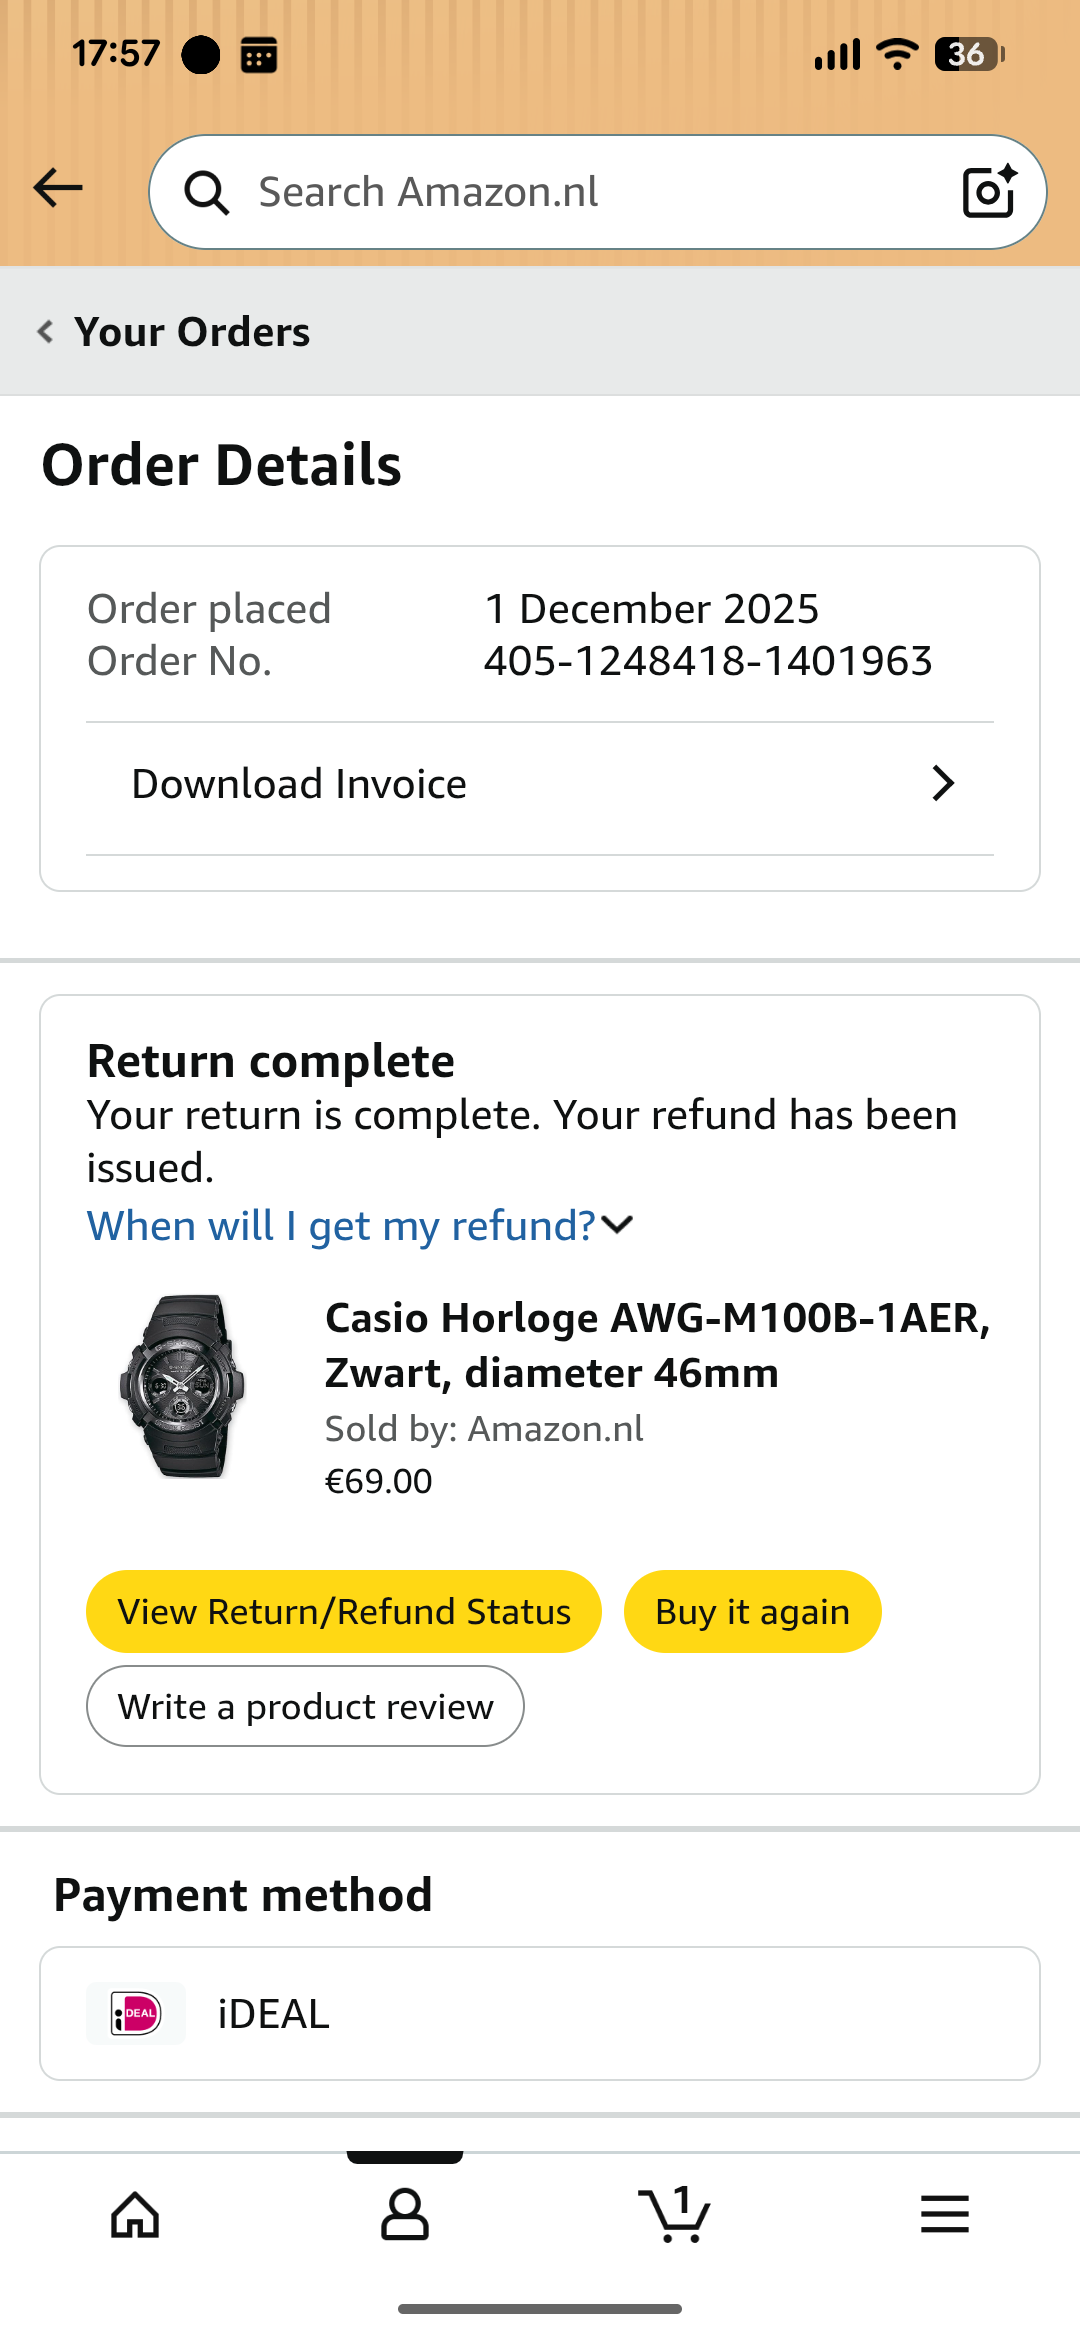This screenshot has width=1080, height=2340.
Task: Tap the back arrow beside search bar
Action: [58, 188]
